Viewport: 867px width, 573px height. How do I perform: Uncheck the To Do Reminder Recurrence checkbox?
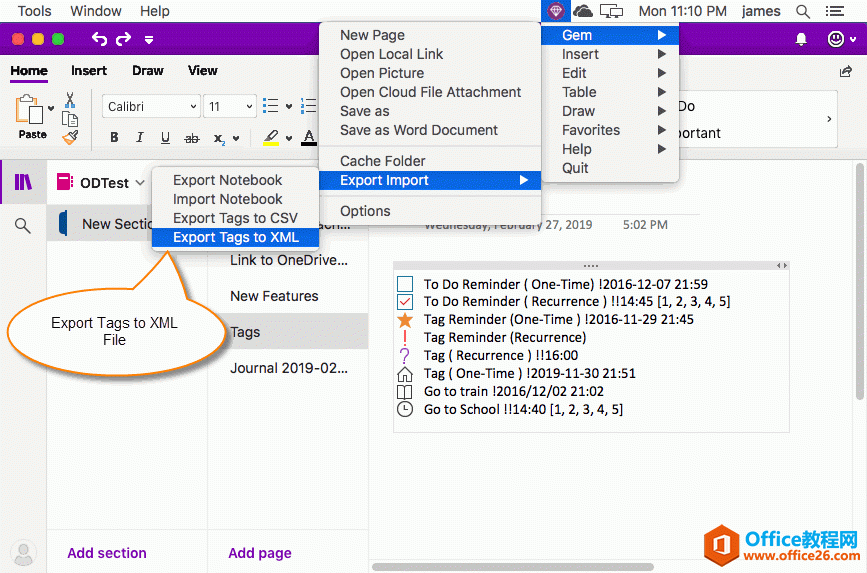(x=405, y=301)
